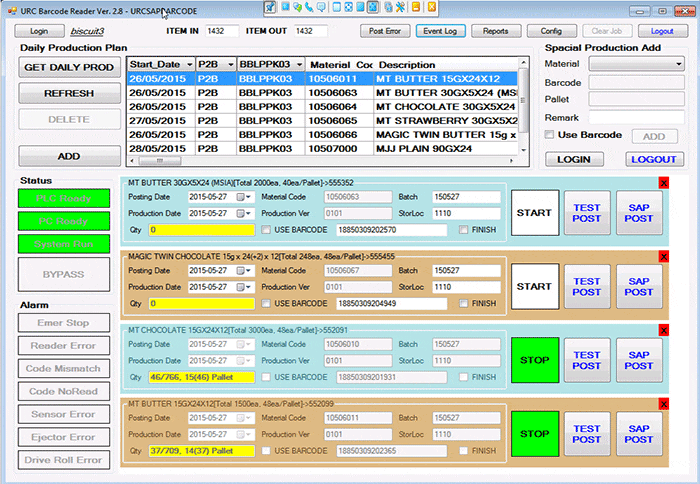Tick USE BARCODE for the MAGIC TWIN CHOCOLATE job

pos(266,303)
